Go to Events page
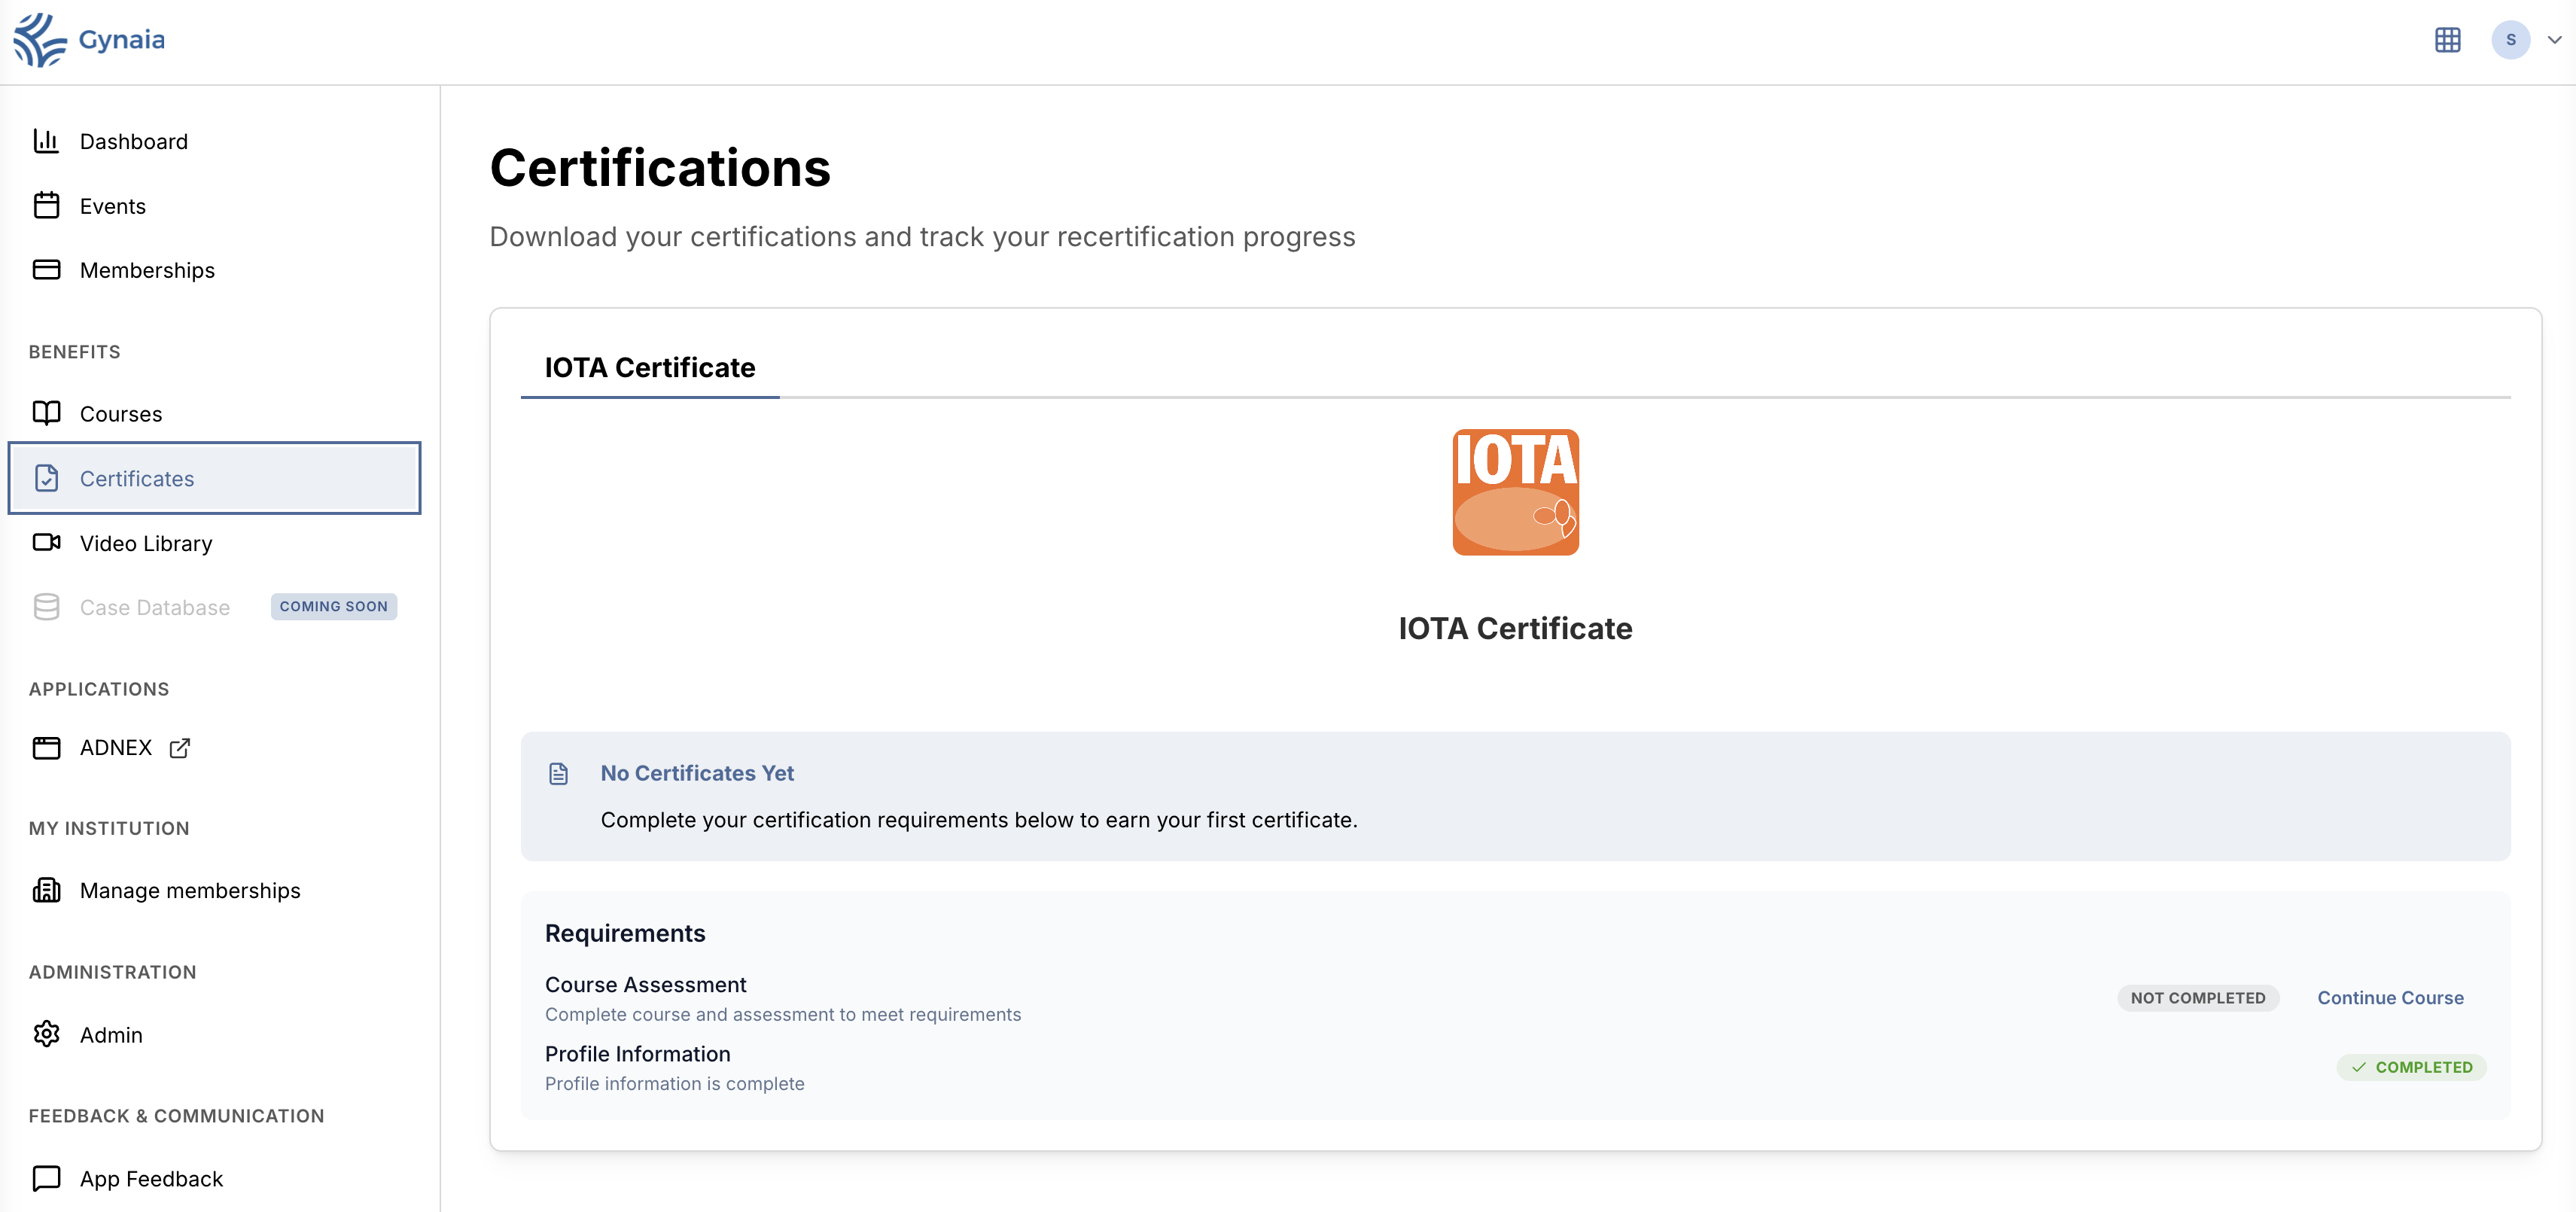The height and width of the screenshot is (1212, 2576). tap(112, 206)
